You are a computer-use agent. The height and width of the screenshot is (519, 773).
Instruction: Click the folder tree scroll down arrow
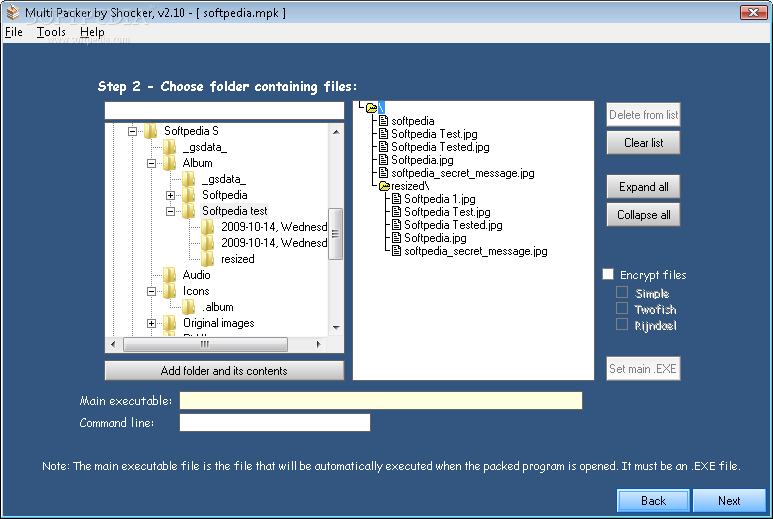[336, 327]
